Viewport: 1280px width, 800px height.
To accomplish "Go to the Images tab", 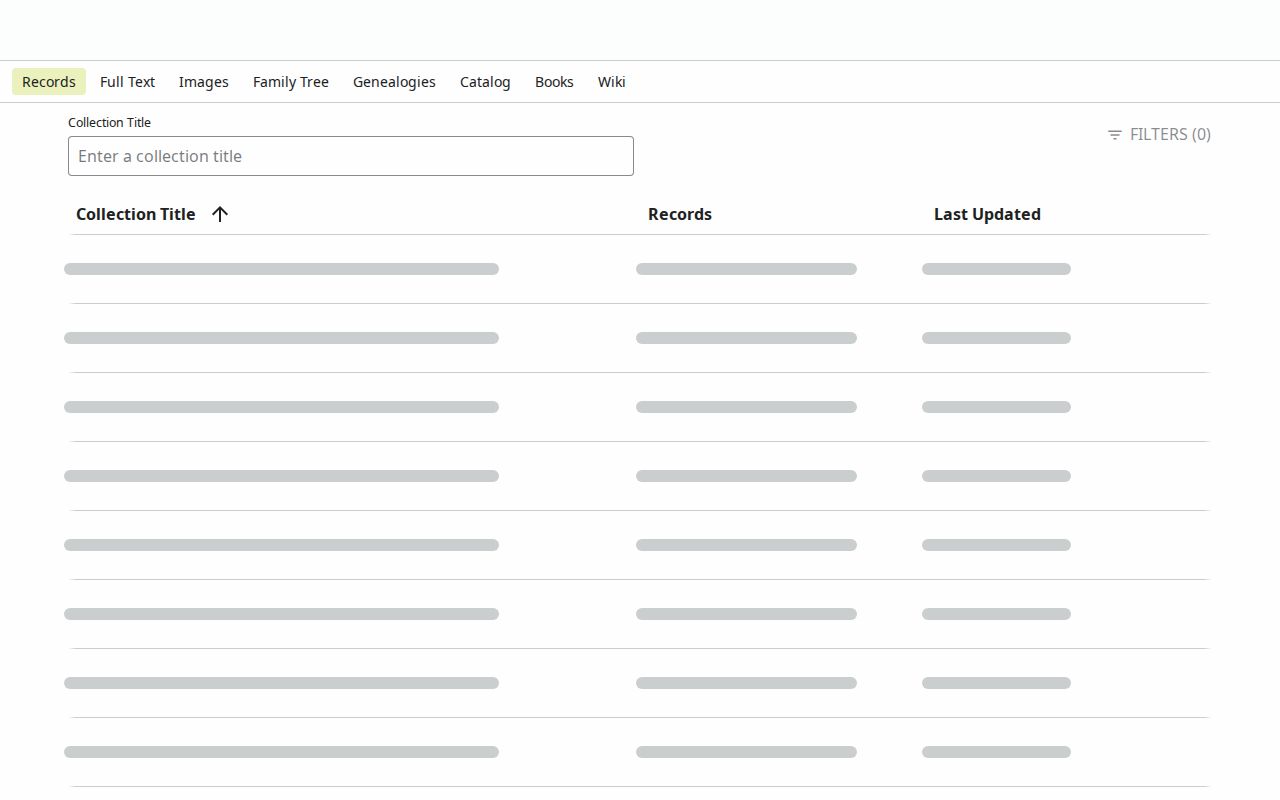I will click(x=204, y=82).
